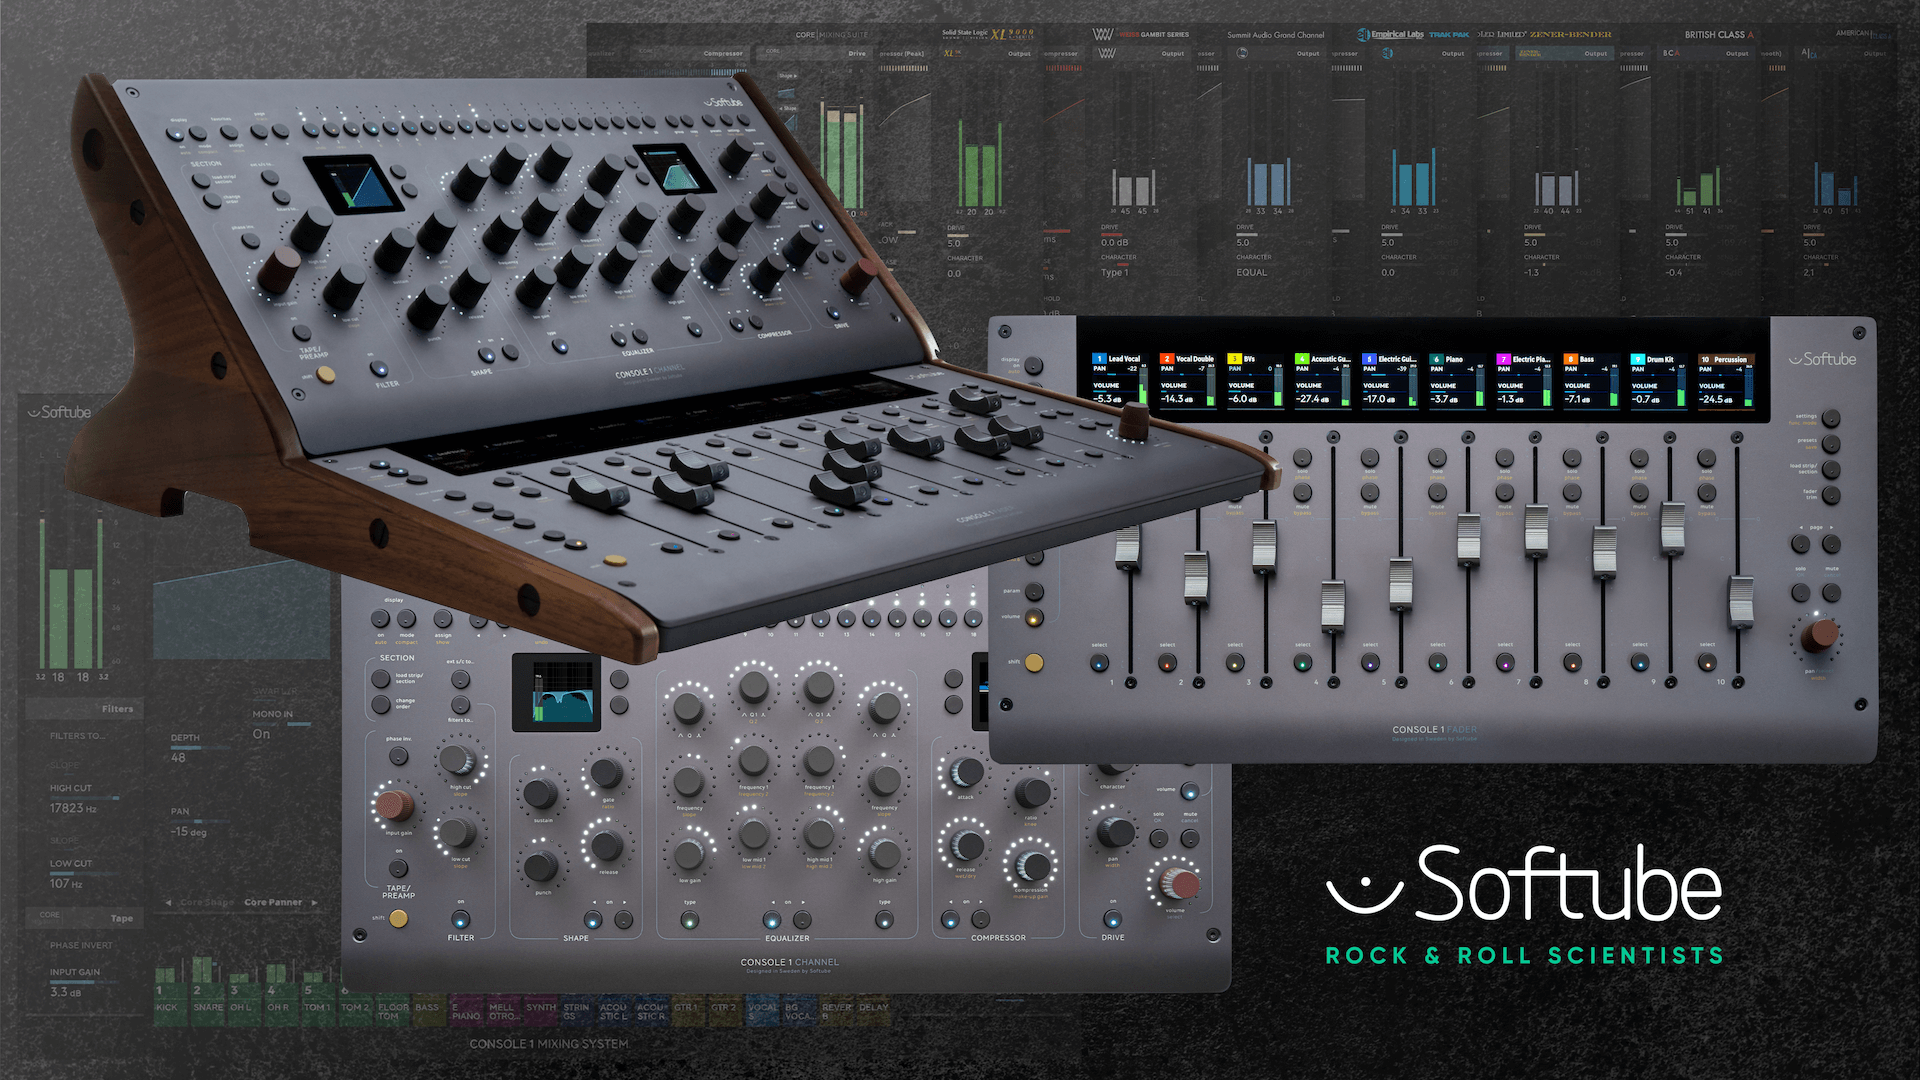Click the Bass channel volume readout -7.1 dB
The image size is (1920, 1080).
(x=1578, y=399)
